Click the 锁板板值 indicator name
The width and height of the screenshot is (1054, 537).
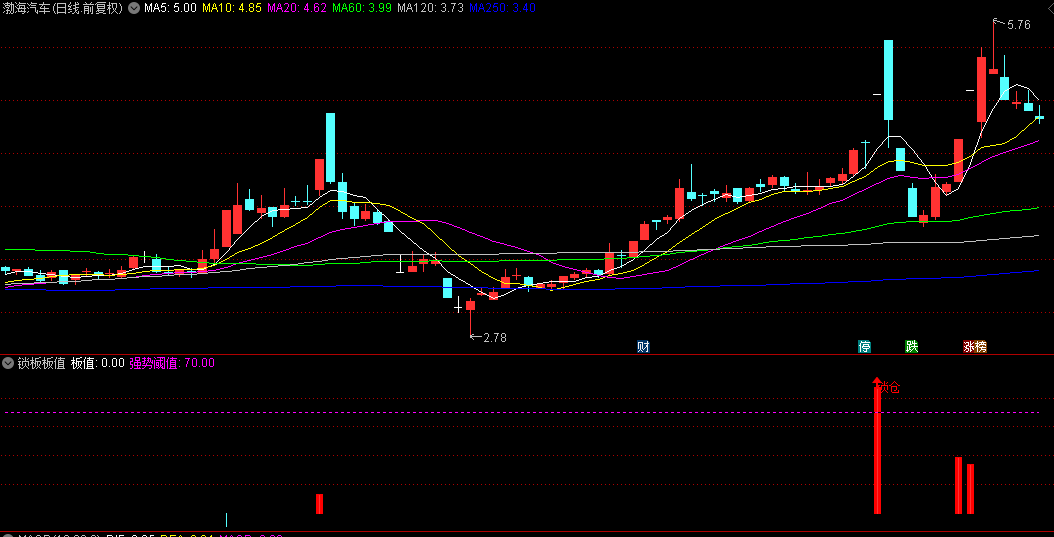point(42,363)
